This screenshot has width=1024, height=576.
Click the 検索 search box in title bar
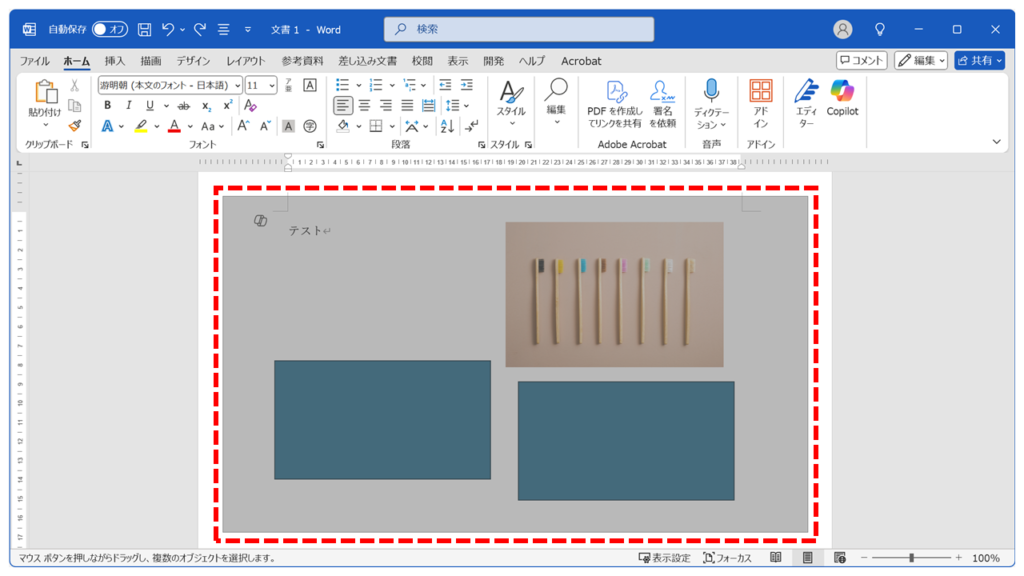coord(518,30)
